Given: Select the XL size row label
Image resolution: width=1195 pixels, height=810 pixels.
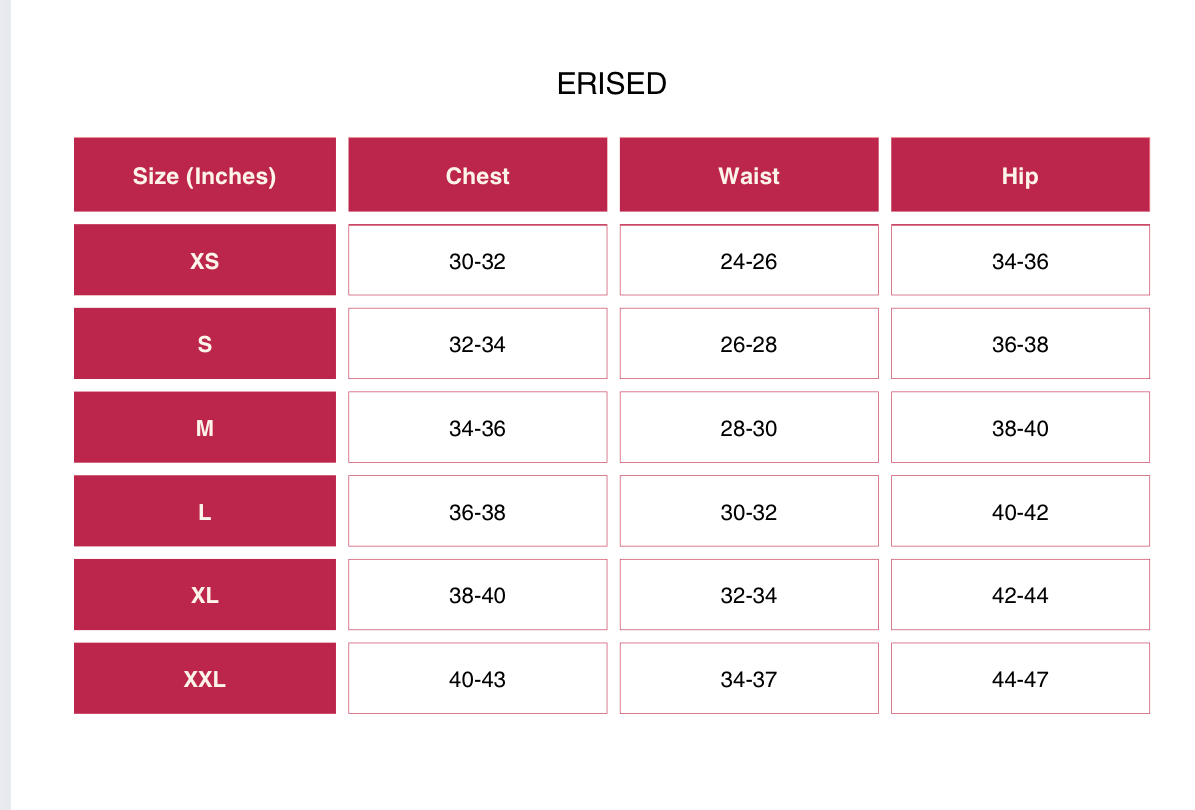Looking at the screenshot, I should pos(204,594).
